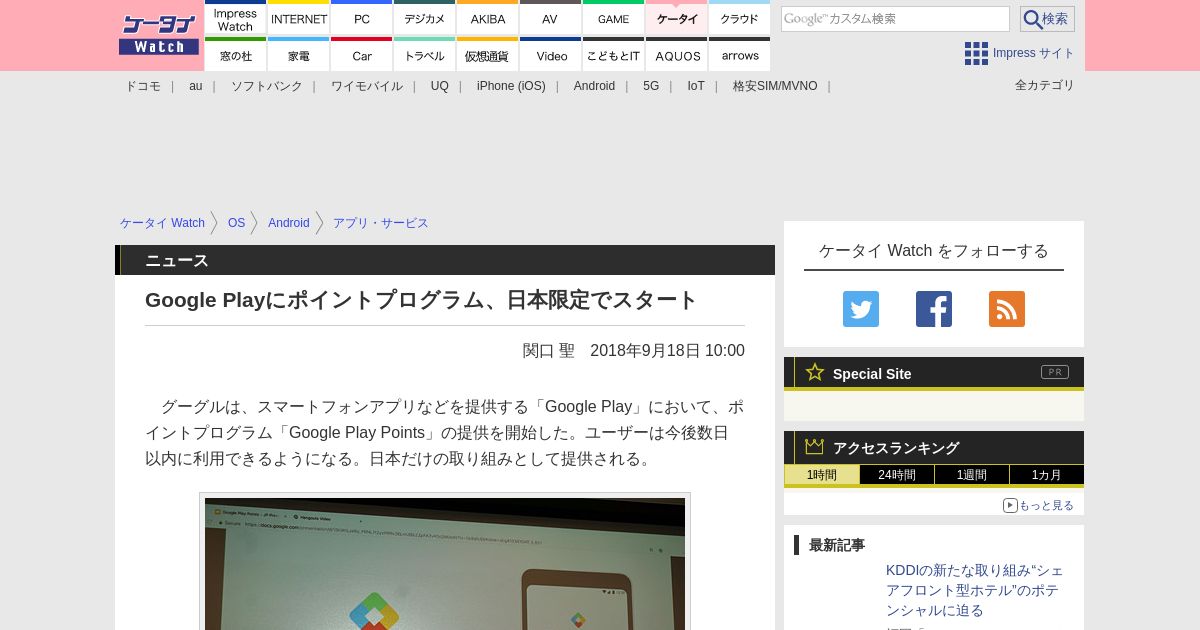Click the Google Play ポイントプログラム article headline
The width and height of the screenshot is (1200, 630).
click(x=421, y=300)
